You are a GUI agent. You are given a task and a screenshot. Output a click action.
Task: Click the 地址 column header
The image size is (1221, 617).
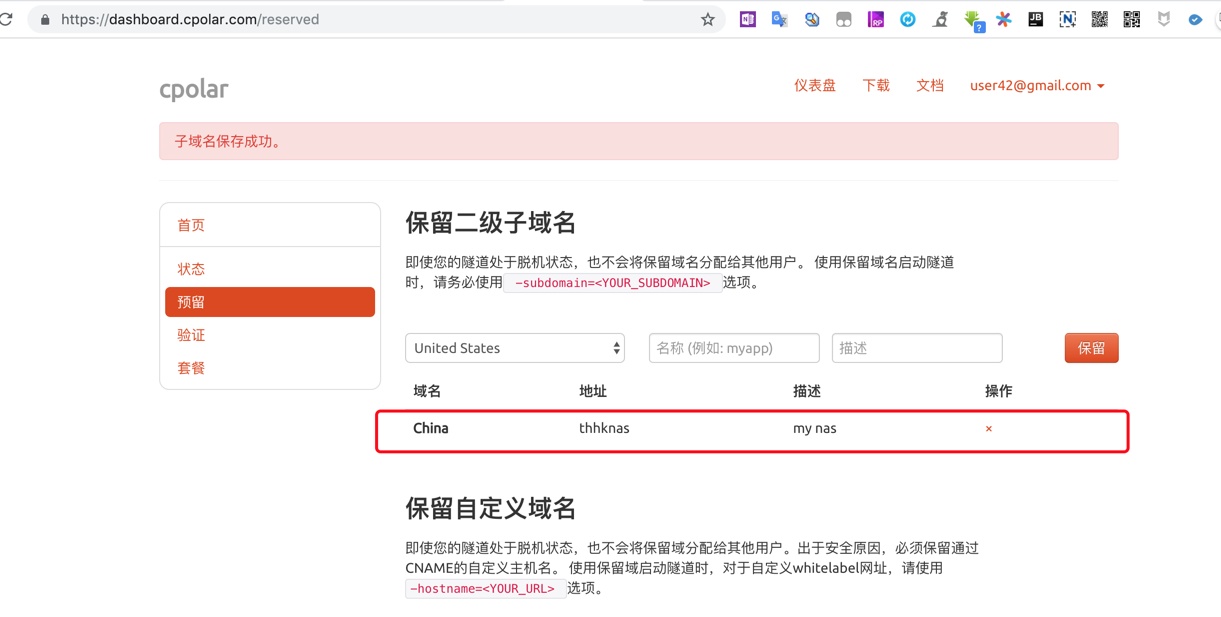click(593, 391)
